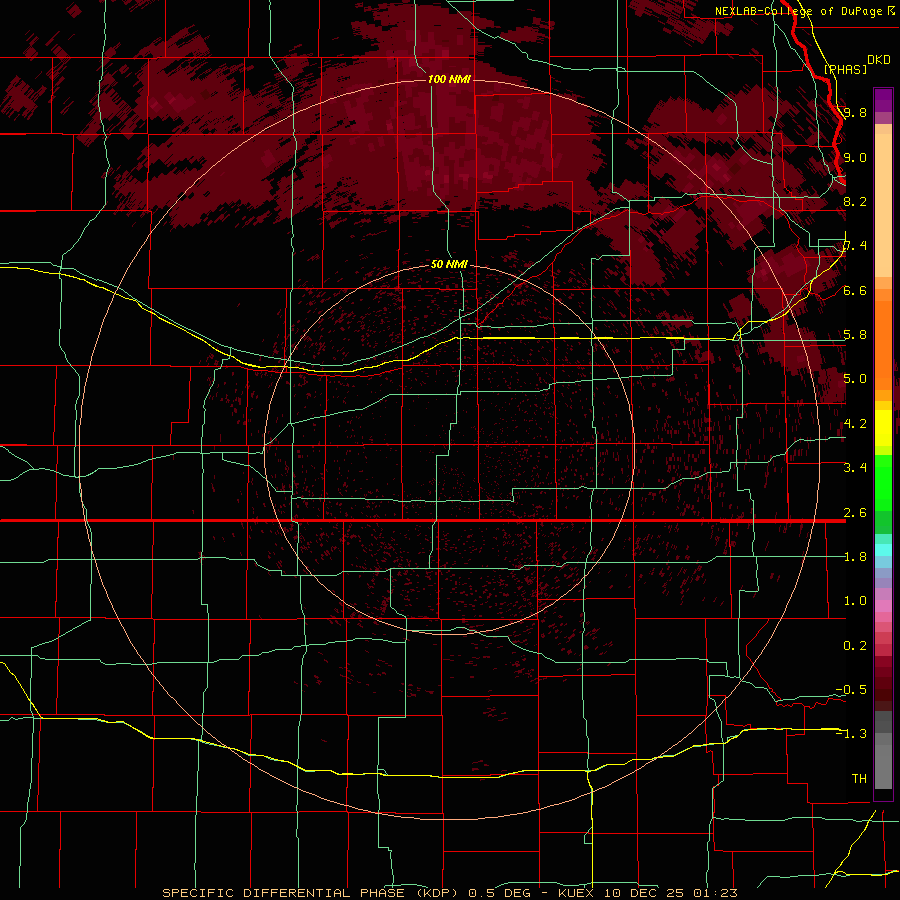Click the 4.2 value on color scale

(x=855, y=424)
